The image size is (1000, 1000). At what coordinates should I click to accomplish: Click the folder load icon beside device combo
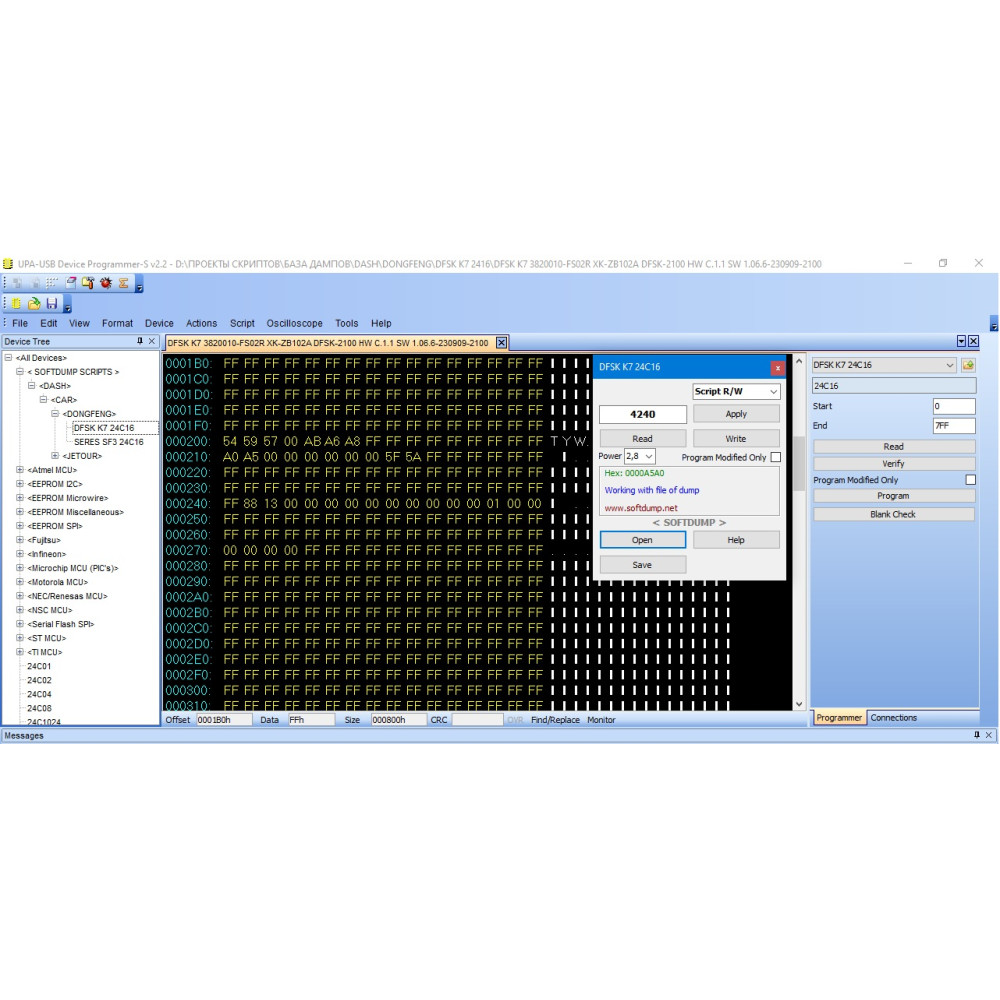(x=968, y=365)
